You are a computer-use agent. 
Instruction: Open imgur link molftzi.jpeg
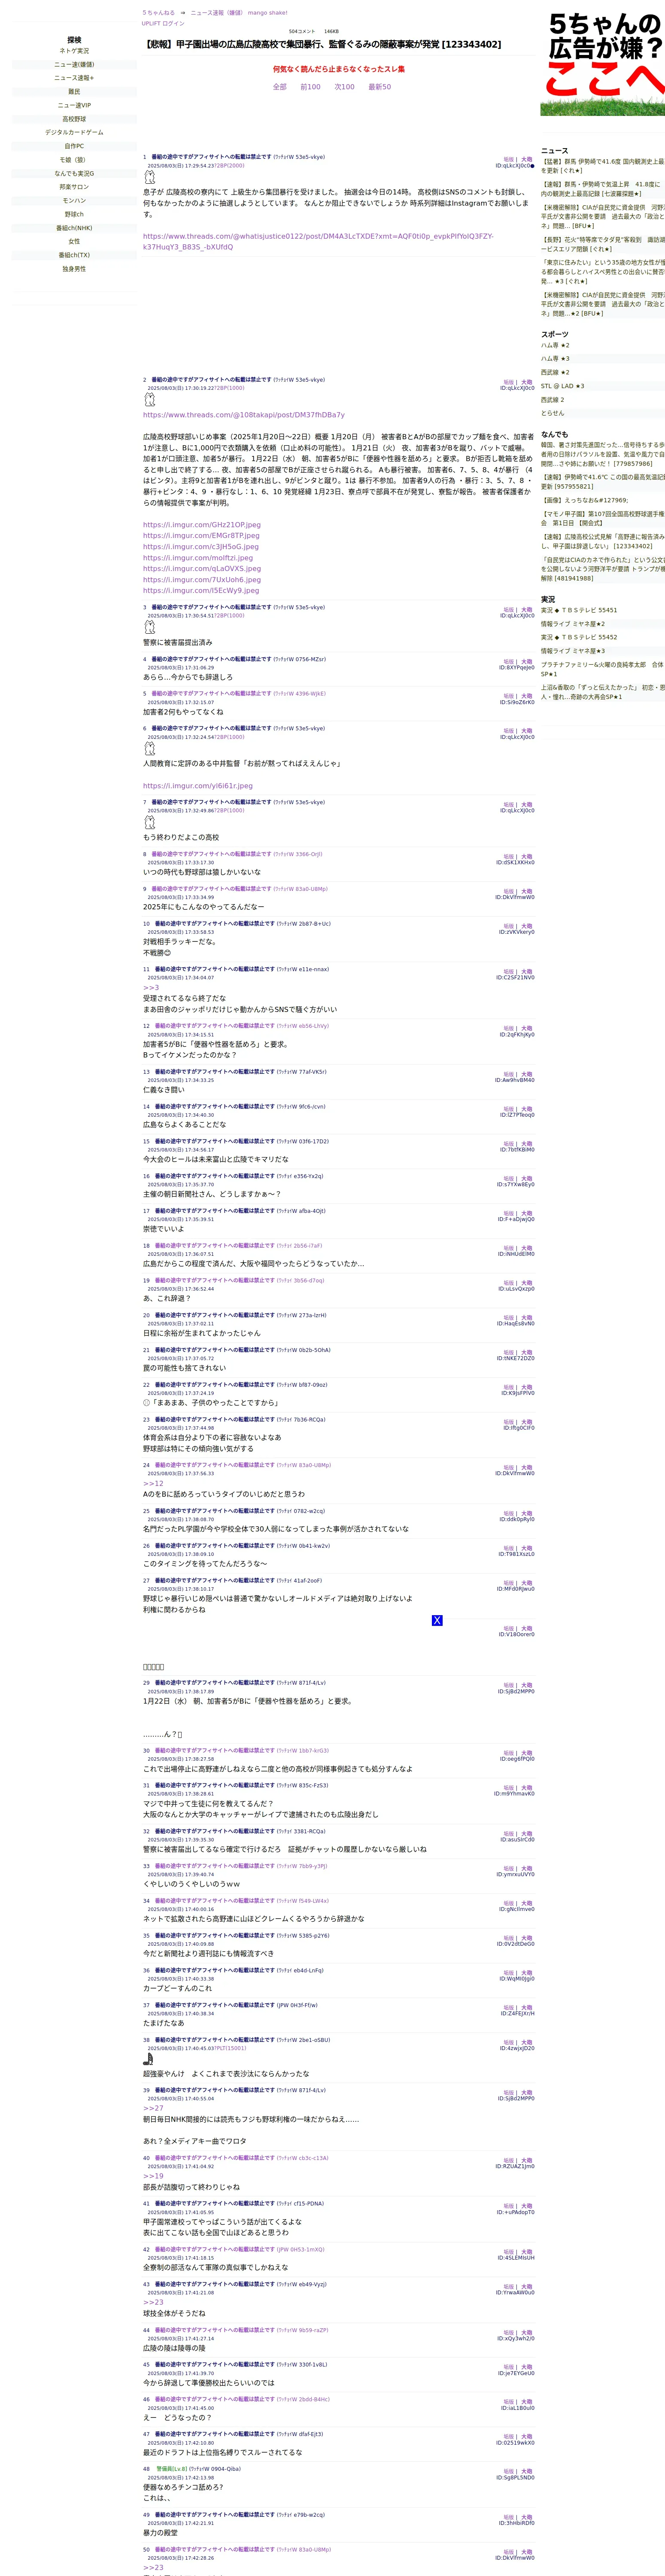198,558
